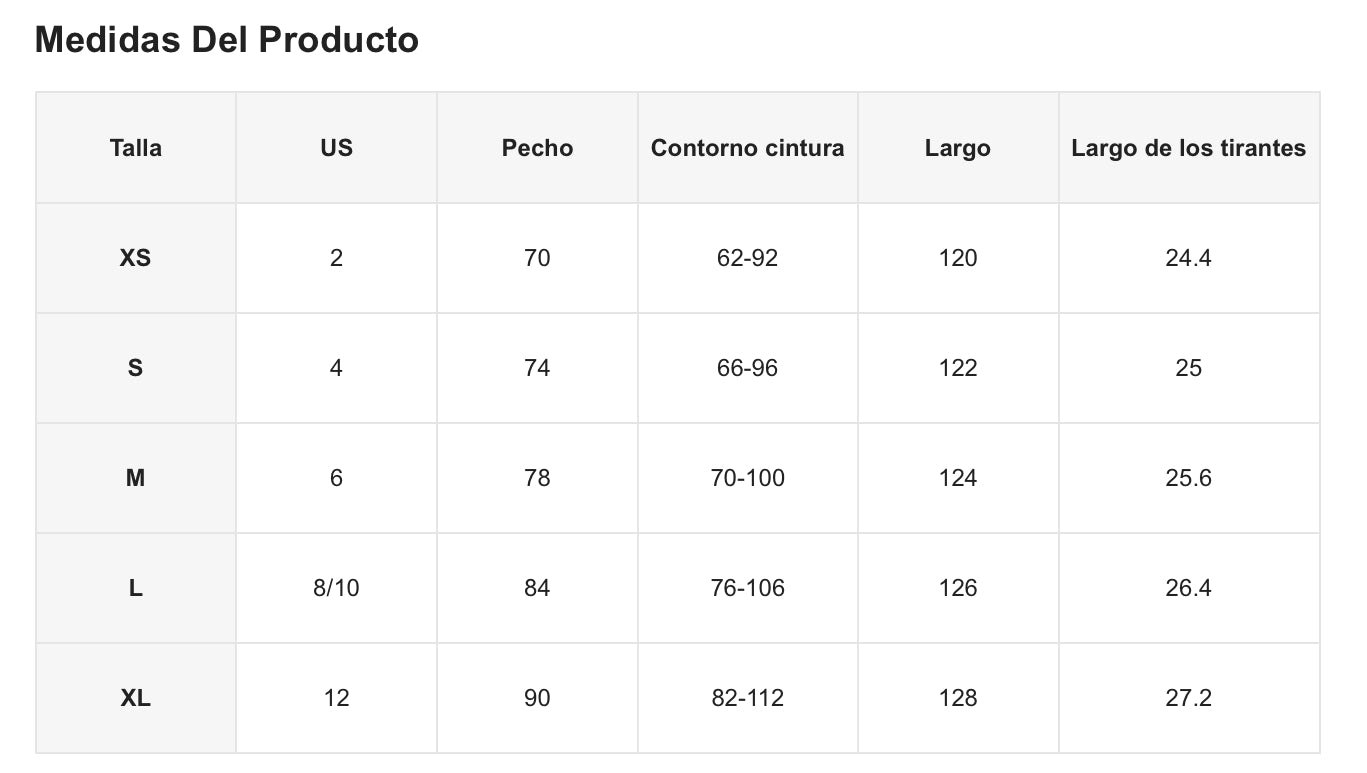Click the length value '128' cell

point(957,698)
